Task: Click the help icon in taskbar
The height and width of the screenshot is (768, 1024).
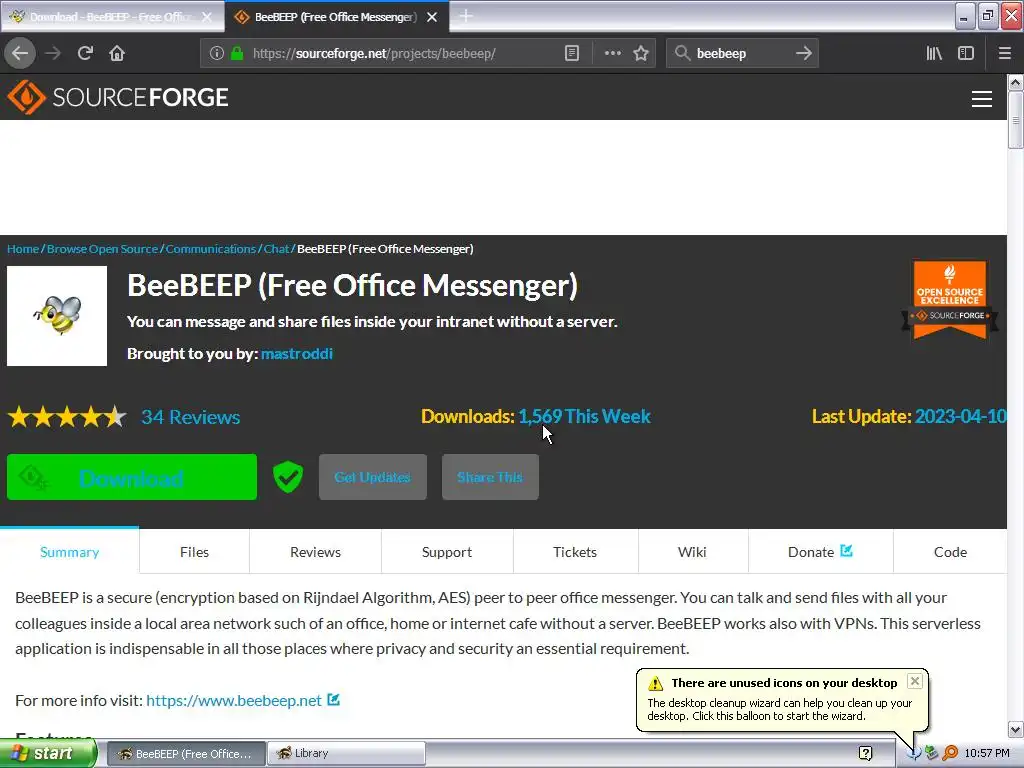Action: tap(865, 753)
